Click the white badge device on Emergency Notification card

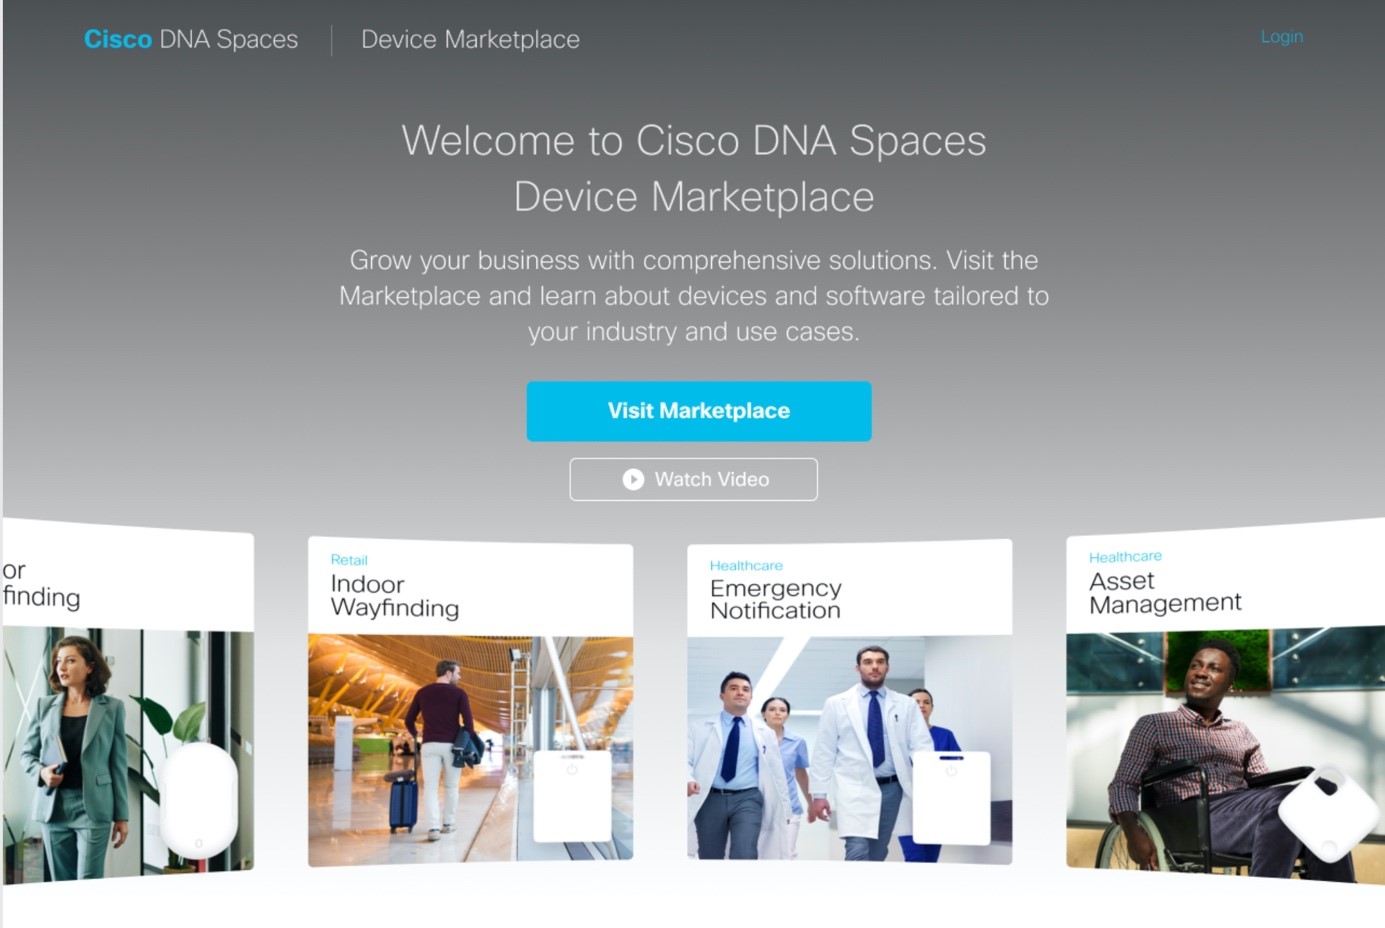(x=951, y=798)
